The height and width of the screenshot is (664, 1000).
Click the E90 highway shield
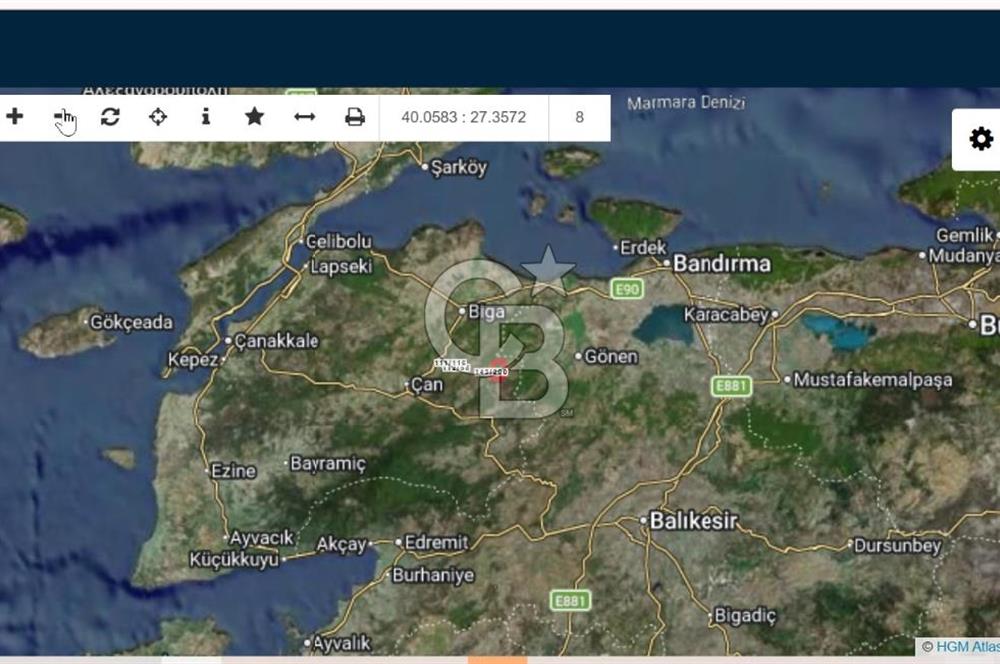pyautogui.click(x=627, y=290)
